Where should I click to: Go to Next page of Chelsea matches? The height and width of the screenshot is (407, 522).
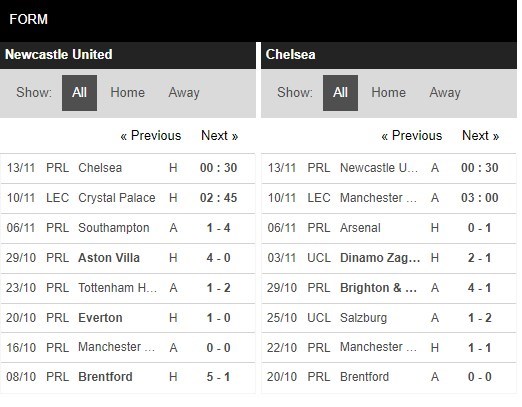[481, 136]
